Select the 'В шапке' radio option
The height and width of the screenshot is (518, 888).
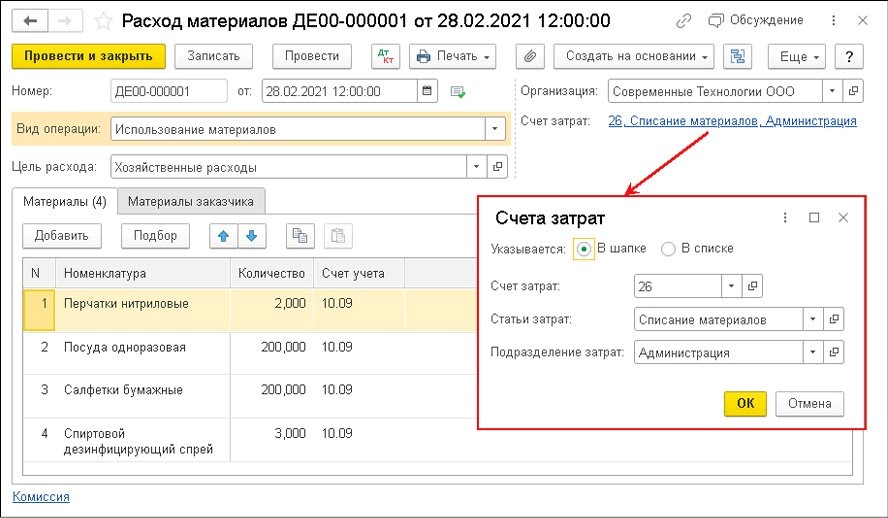tap(584, 249)
